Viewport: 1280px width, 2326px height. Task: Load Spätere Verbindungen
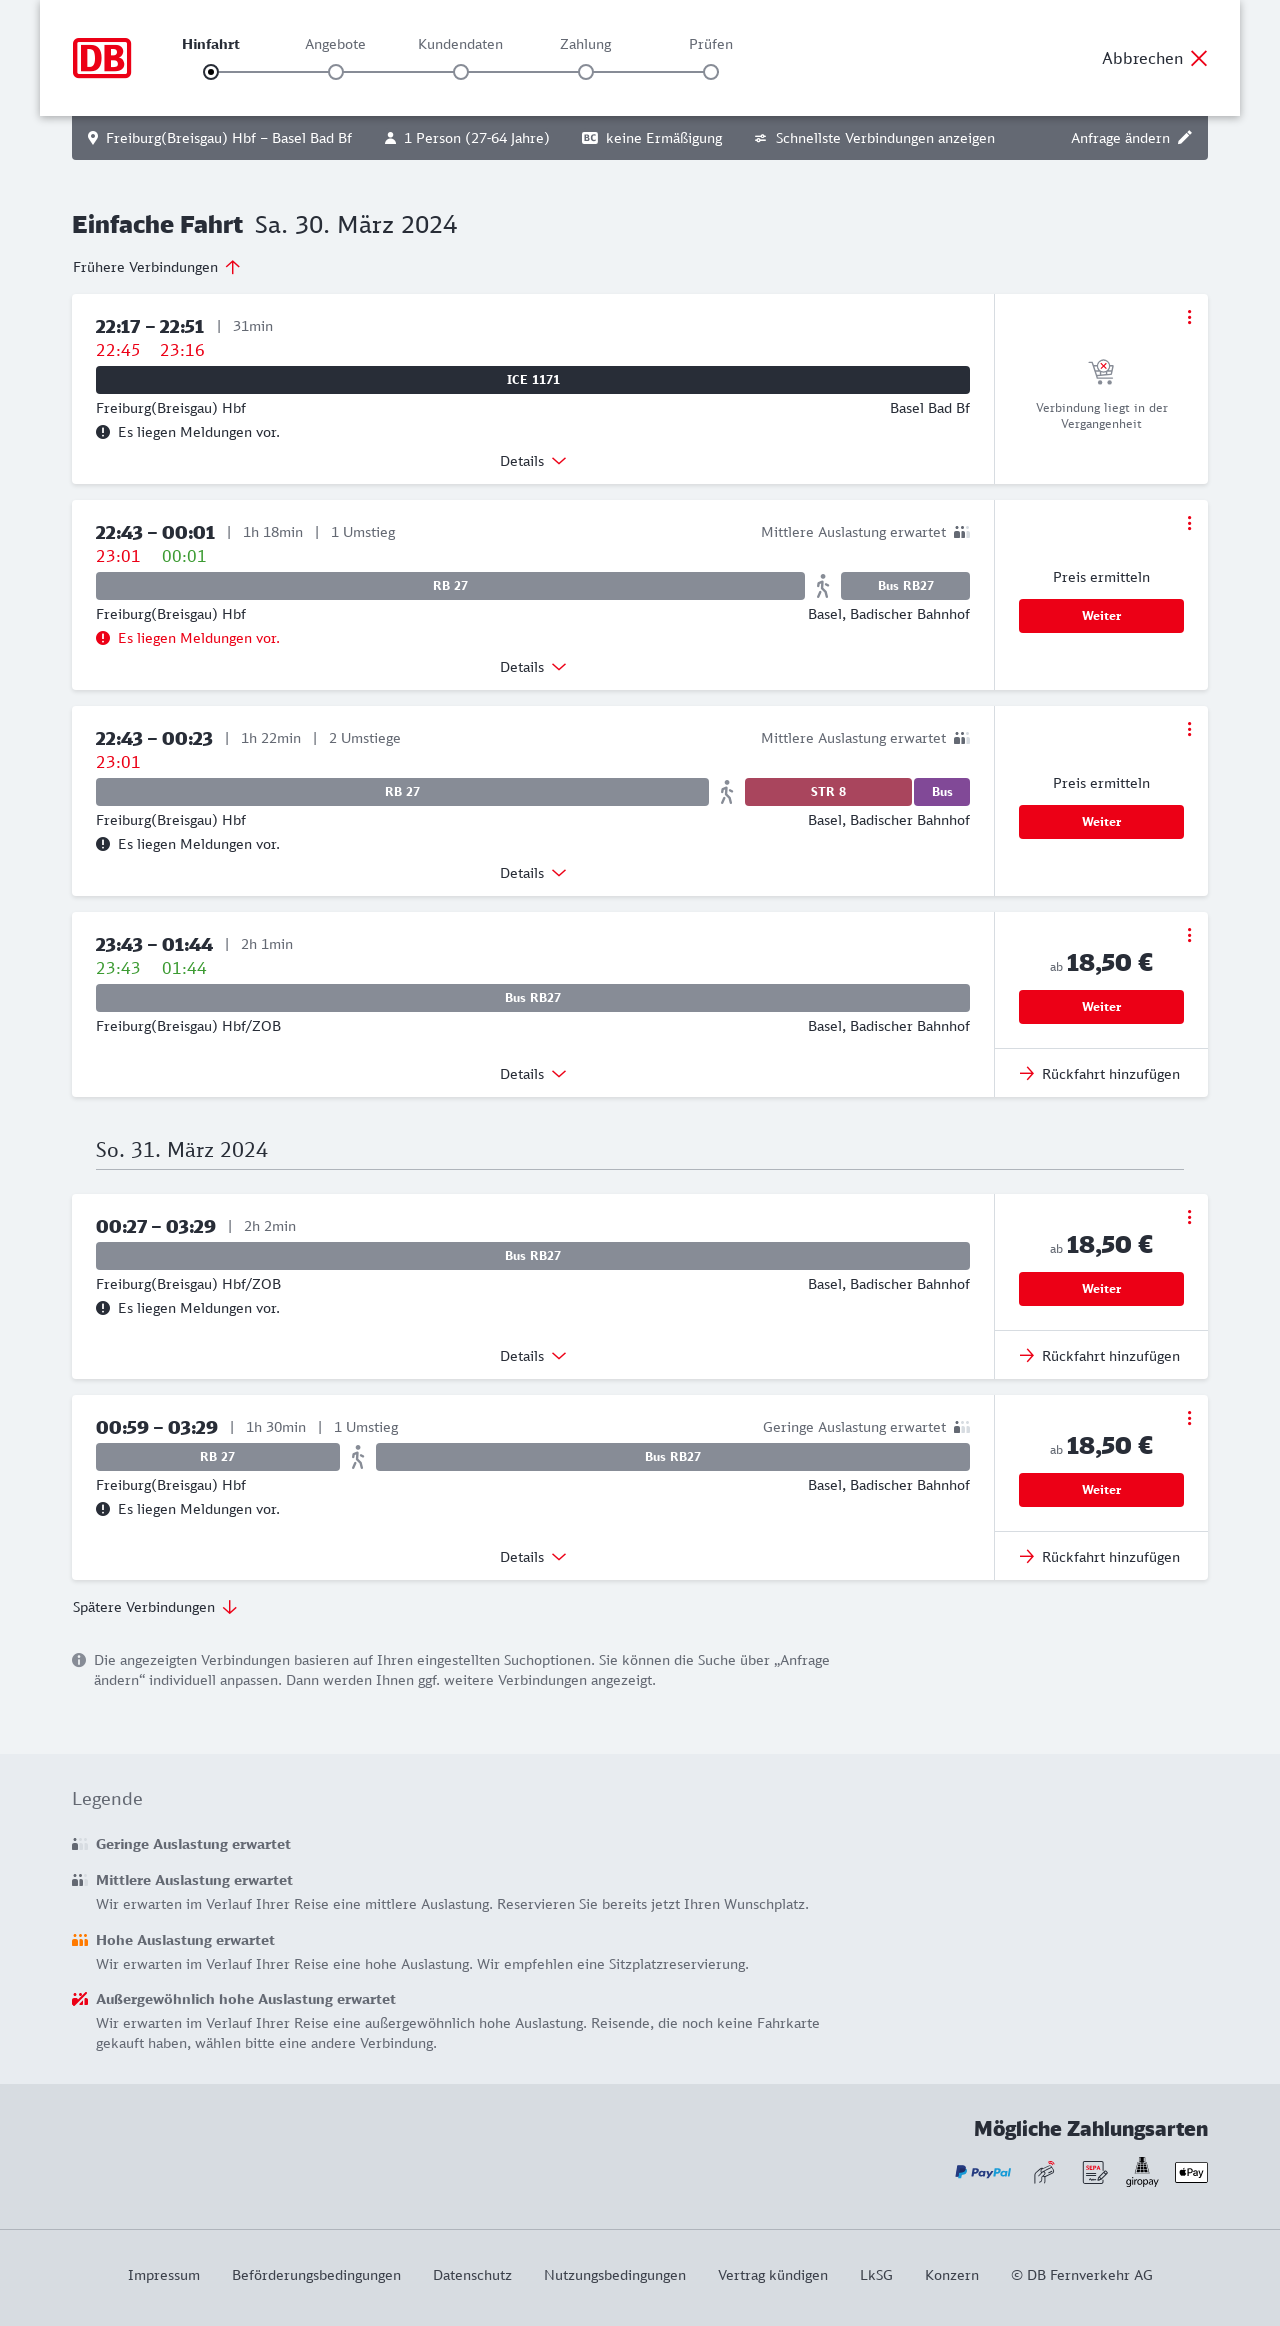click(x=155, y=1607)
